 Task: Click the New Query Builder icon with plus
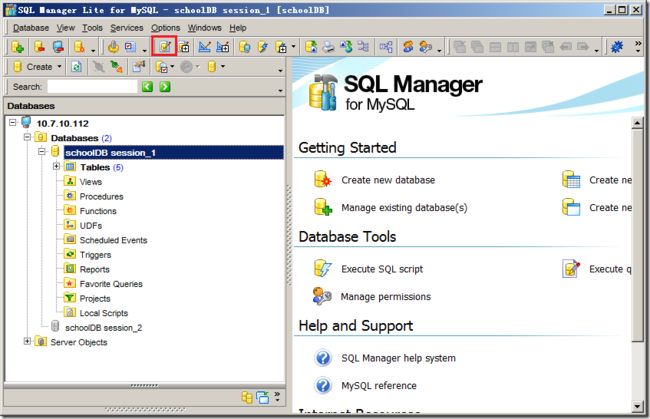223,47
